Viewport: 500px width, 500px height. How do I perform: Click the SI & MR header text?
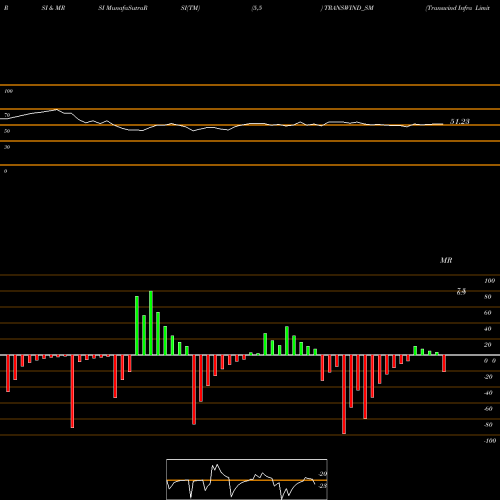(x=53, y=8)
